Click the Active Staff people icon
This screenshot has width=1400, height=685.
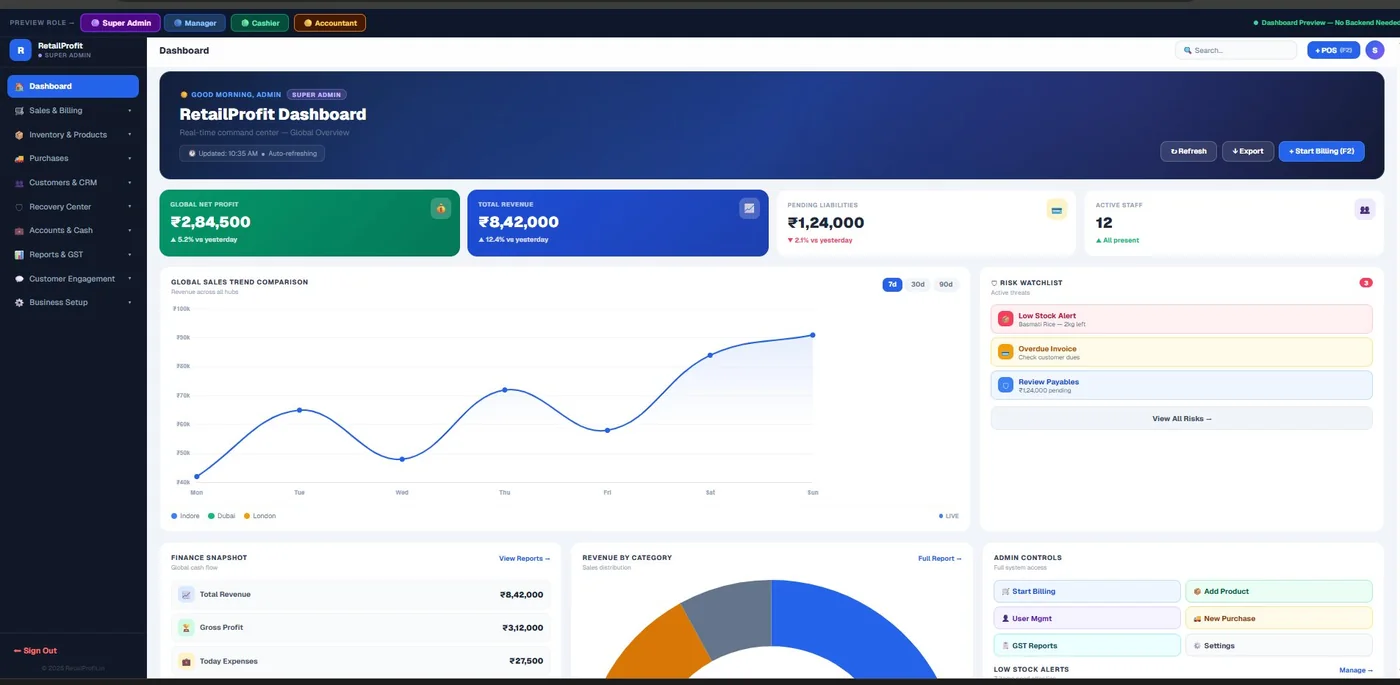[1364, 209]
